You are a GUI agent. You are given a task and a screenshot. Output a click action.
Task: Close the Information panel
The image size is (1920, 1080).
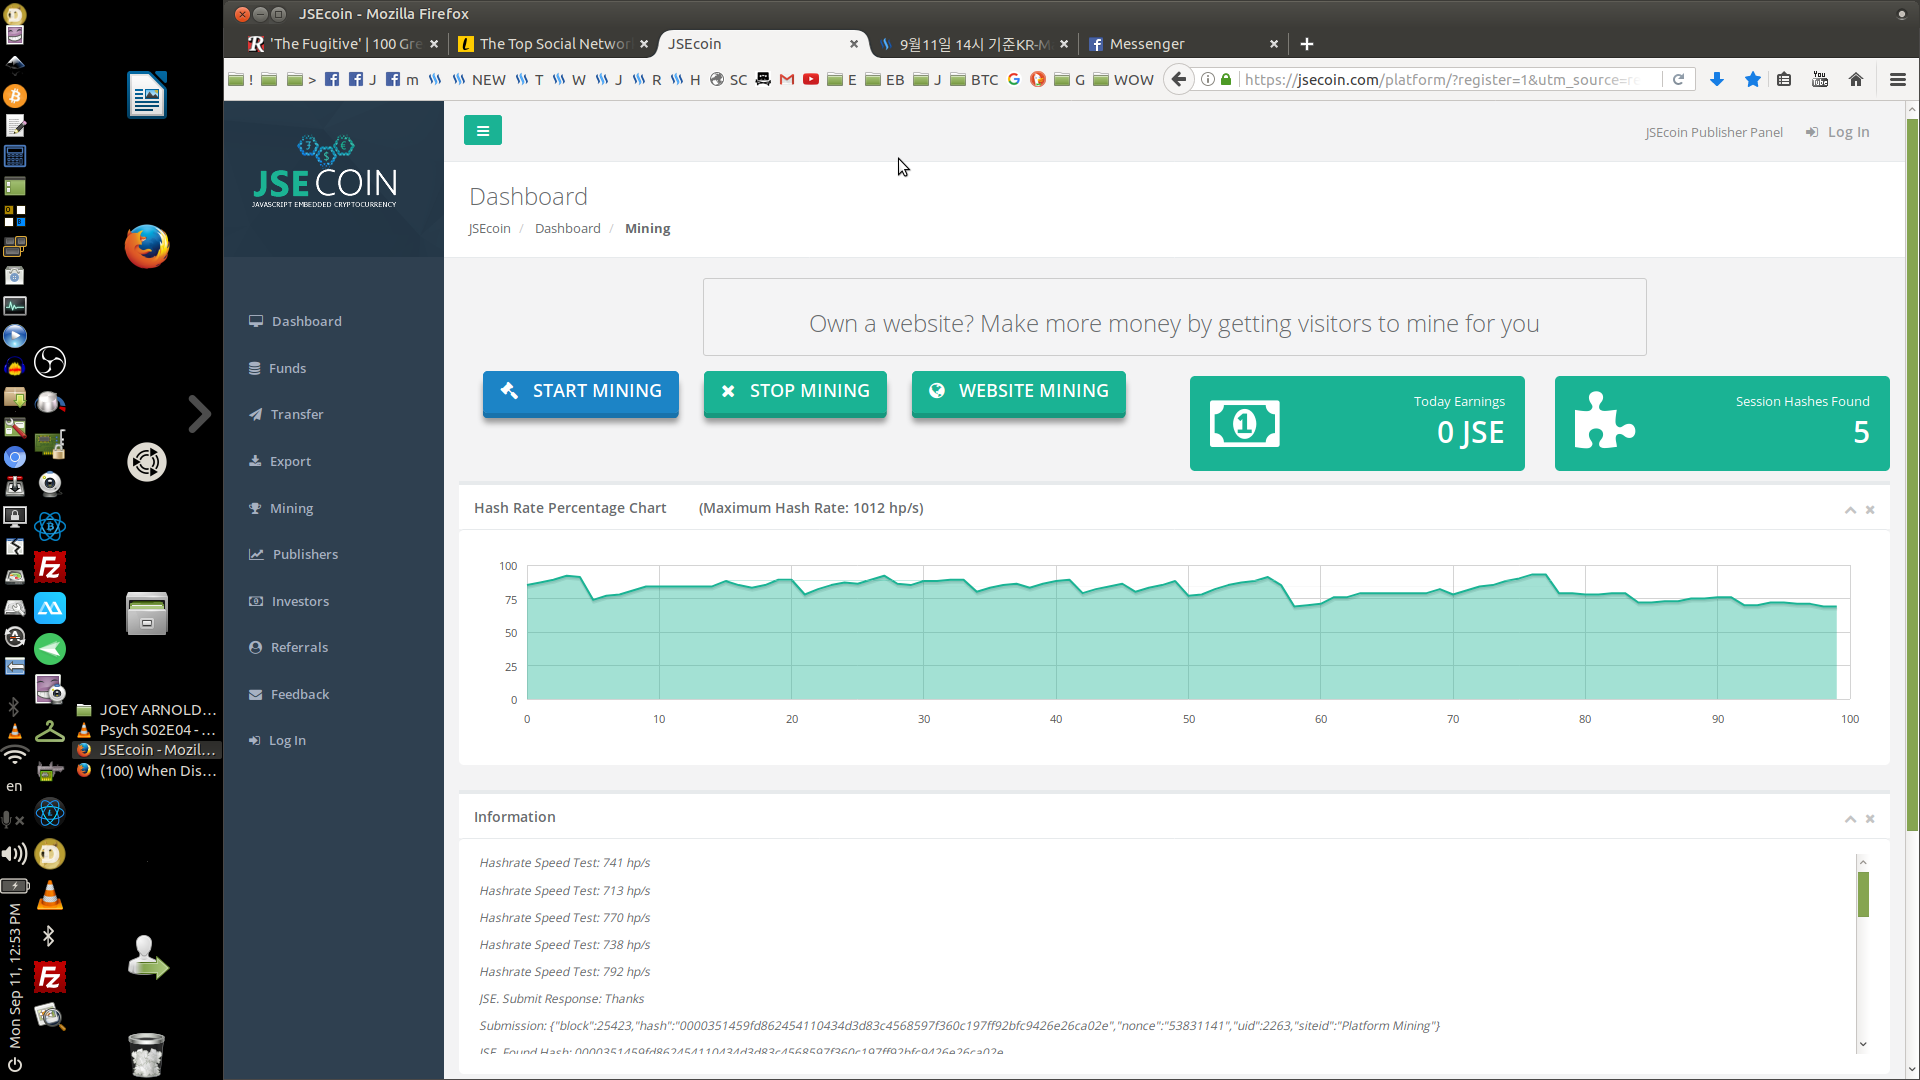click(x=1870, y=819)
